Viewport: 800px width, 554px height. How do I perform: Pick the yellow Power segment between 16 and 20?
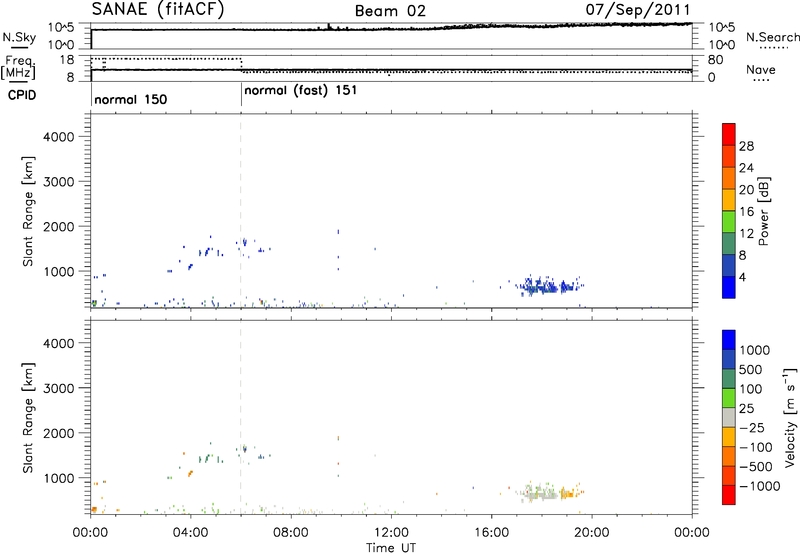pos(729,199)
